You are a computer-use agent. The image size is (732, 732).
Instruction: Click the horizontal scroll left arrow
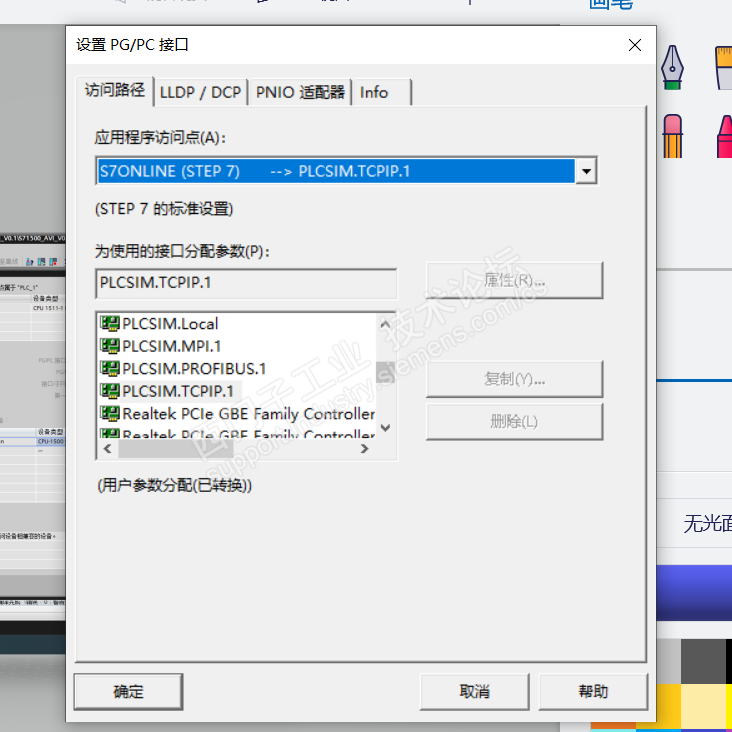[107, 449]
